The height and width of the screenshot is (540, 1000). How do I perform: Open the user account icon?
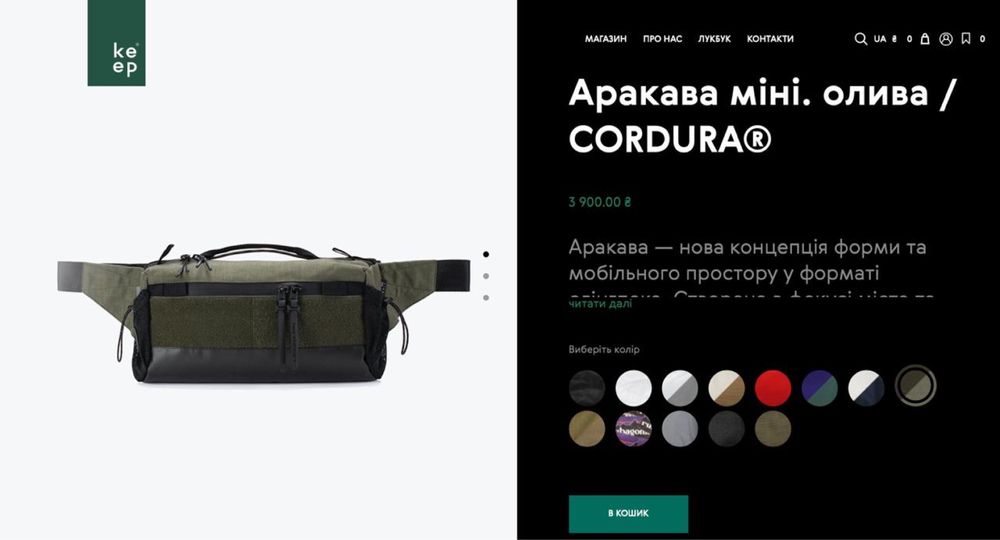(946, 39)
